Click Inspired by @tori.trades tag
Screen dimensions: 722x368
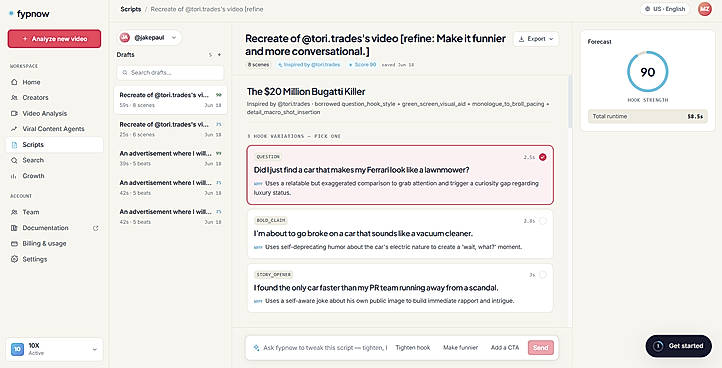click(309, 65)
